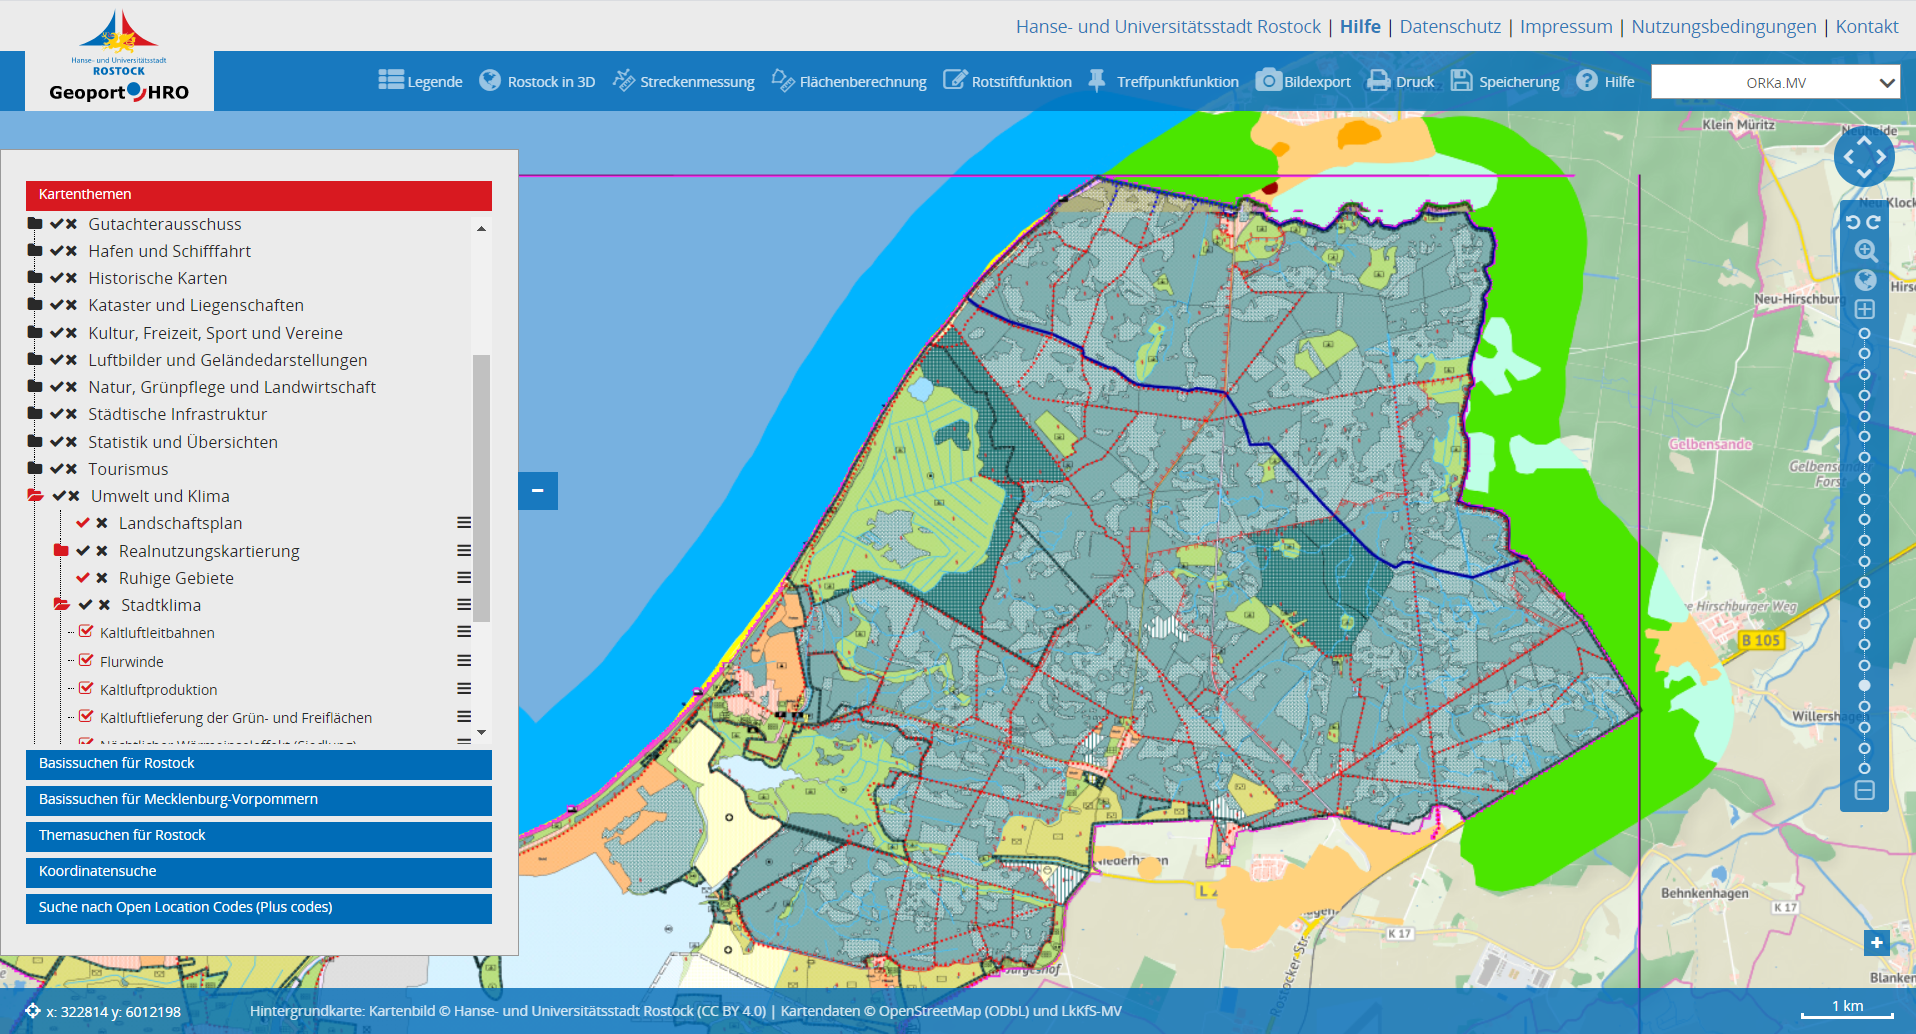1916x1034 pixels.
Task: Open Suche nach Open Location Codes
Action: [259, 908]
